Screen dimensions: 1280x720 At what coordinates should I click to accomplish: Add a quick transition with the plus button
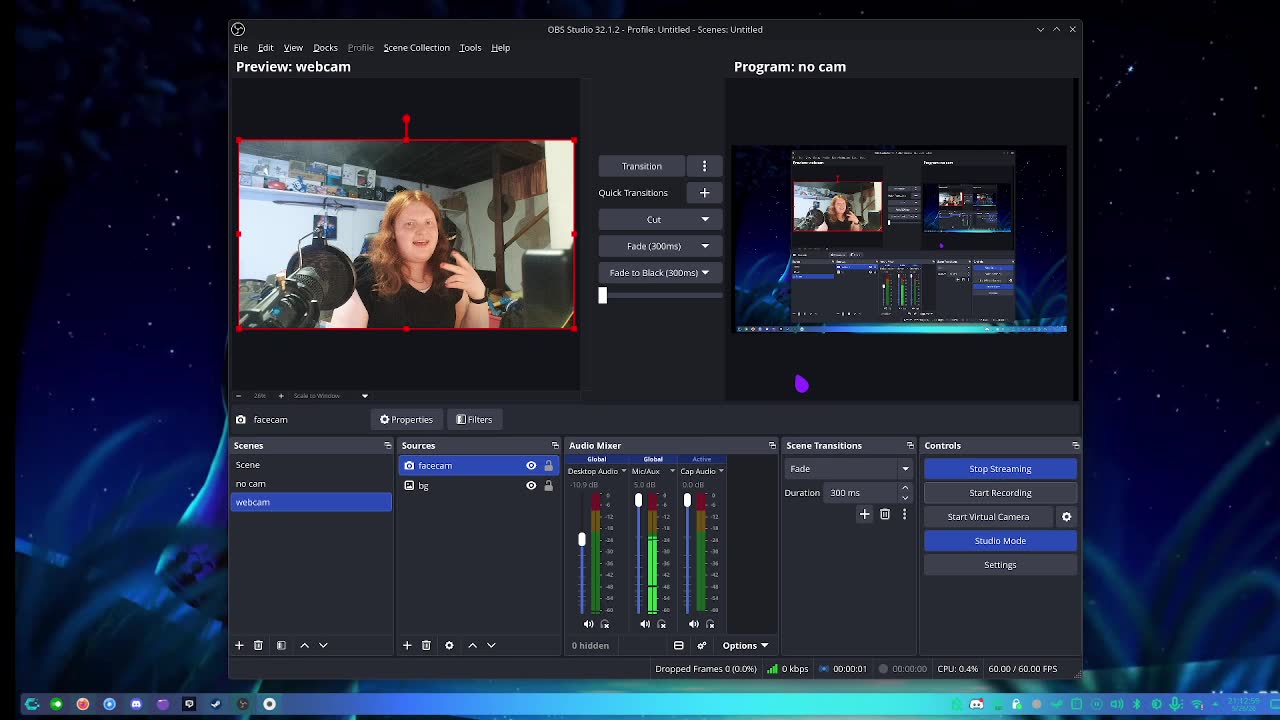click(704, 192)
